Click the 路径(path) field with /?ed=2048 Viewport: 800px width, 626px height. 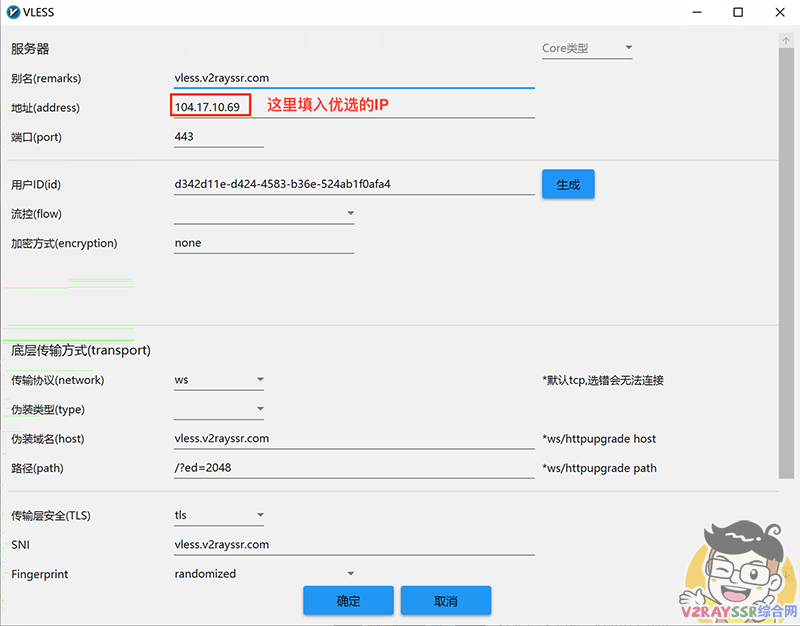point(353,468)
